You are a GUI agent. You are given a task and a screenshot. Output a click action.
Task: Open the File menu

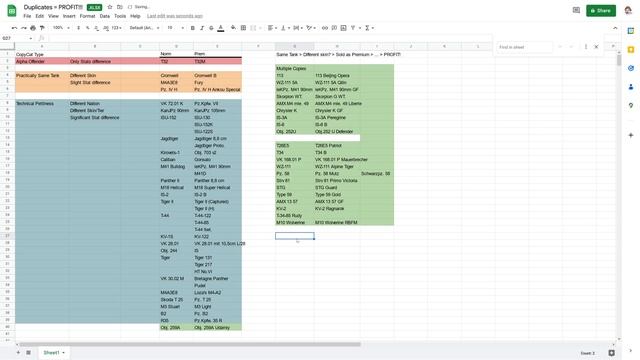[x=27, y=16]
